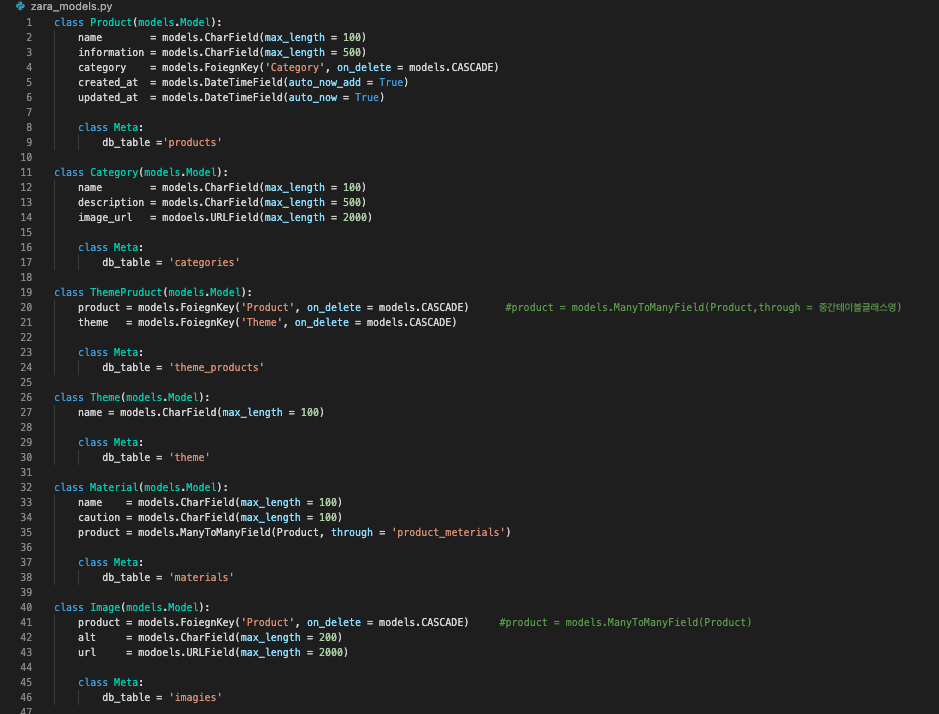
Task: Click the 'product_meterials' string literal
Action: (x=448, y=532)
